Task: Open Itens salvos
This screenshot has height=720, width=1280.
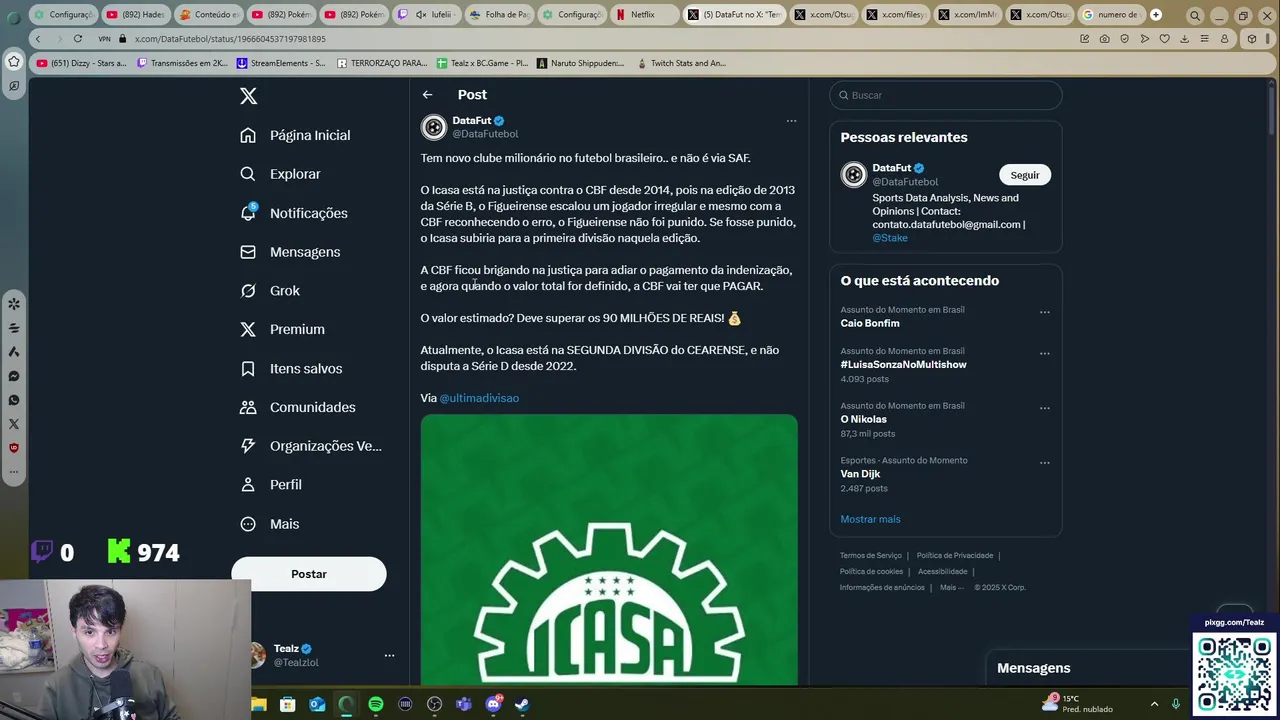Action: click(x=291, y=368)
